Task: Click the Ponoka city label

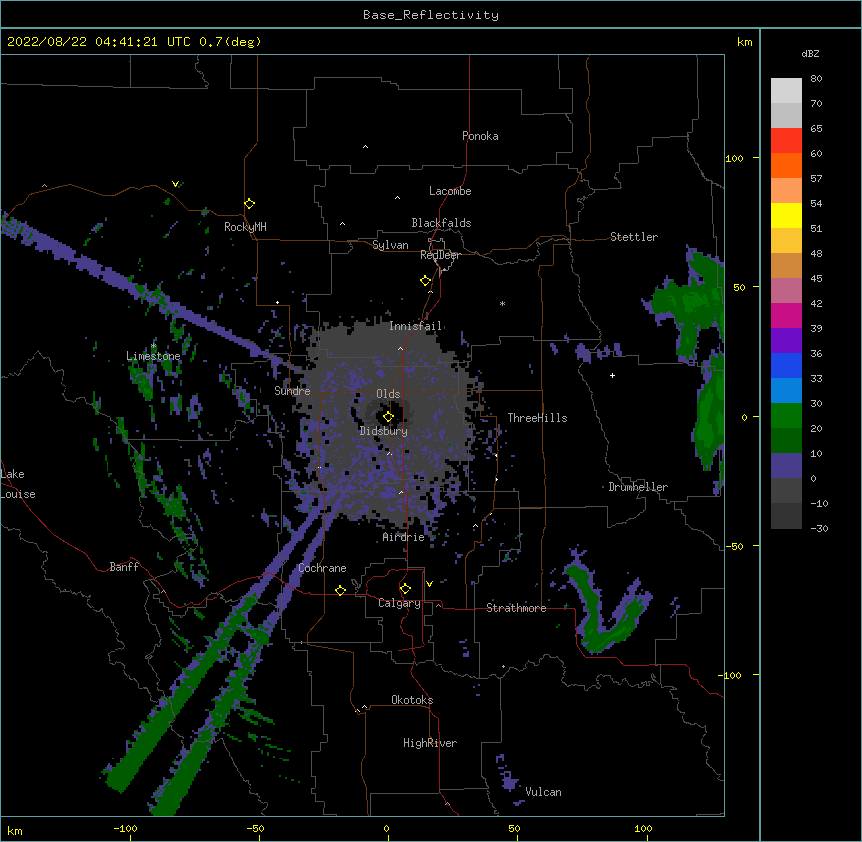Action: pyautogui.click(x=480, y=136)
